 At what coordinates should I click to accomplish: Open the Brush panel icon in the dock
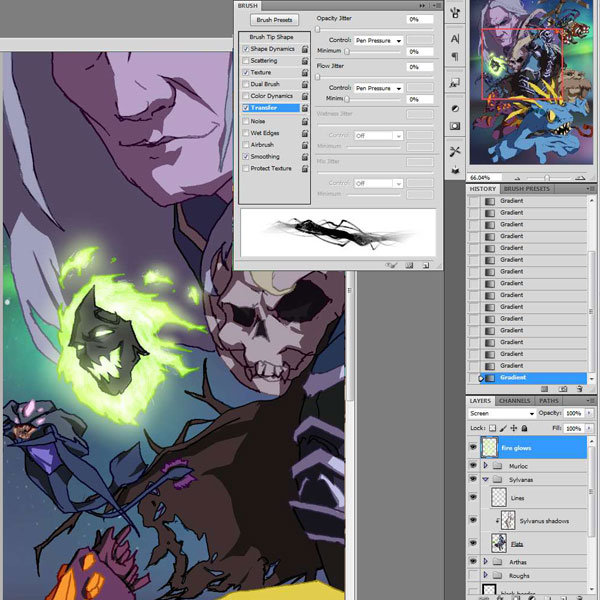coord(455,13)
